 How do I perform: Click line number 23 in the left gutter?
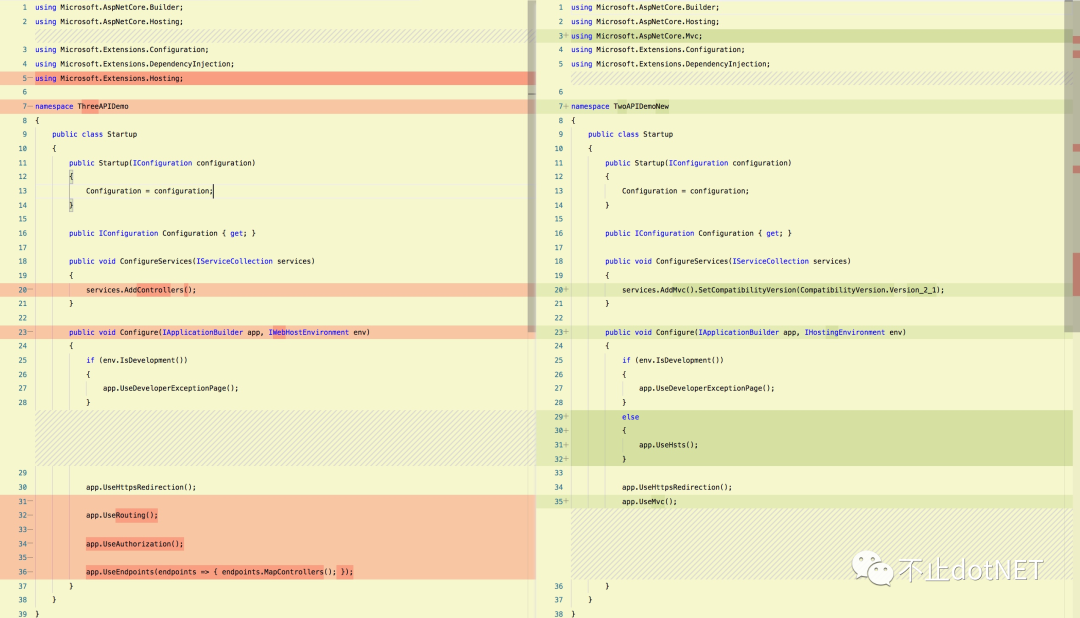22,331
